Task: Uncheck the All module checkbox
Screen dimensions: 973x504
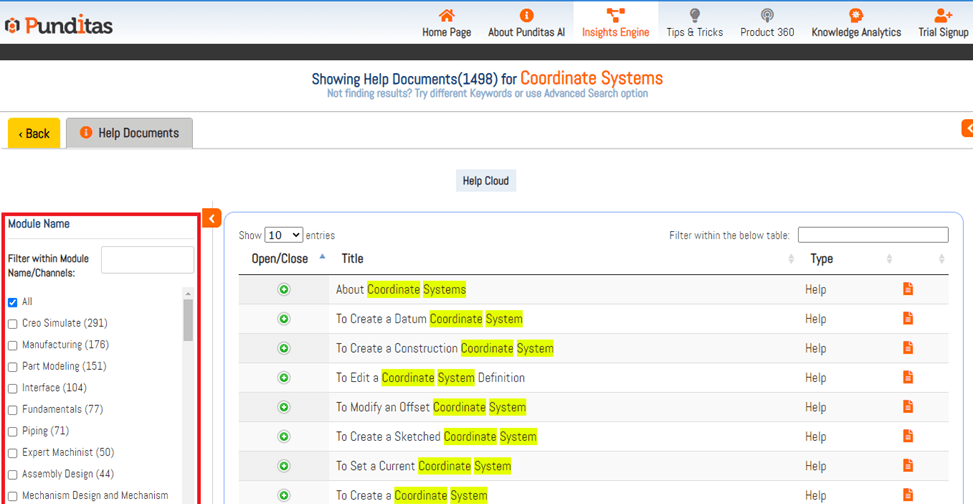Action: pos(13,302)
